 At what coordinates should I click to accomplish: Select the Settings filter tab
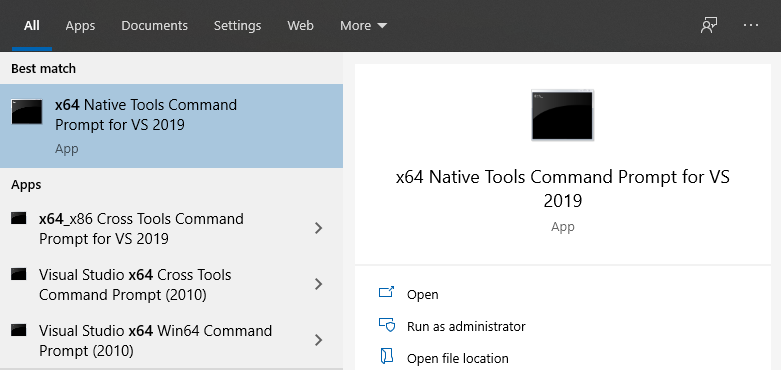click(x=237, y=25)
